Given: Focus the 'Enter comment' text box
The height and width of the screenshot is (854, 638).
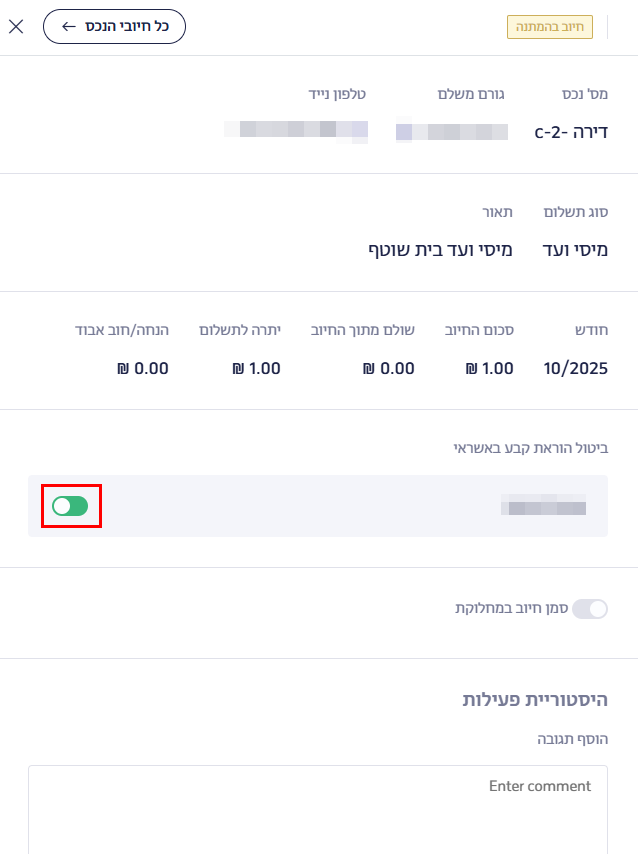Looking at the screenshot, I should [x=318, y=808].
